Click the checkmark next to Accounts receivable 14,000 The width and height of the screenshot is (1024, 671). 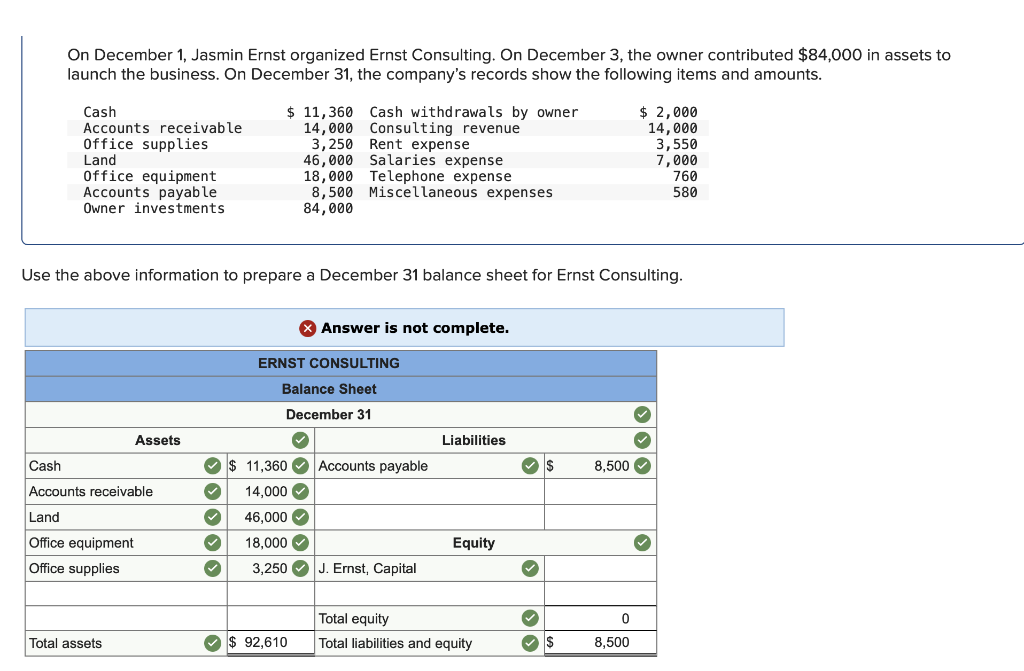click(x=301, y=491)
